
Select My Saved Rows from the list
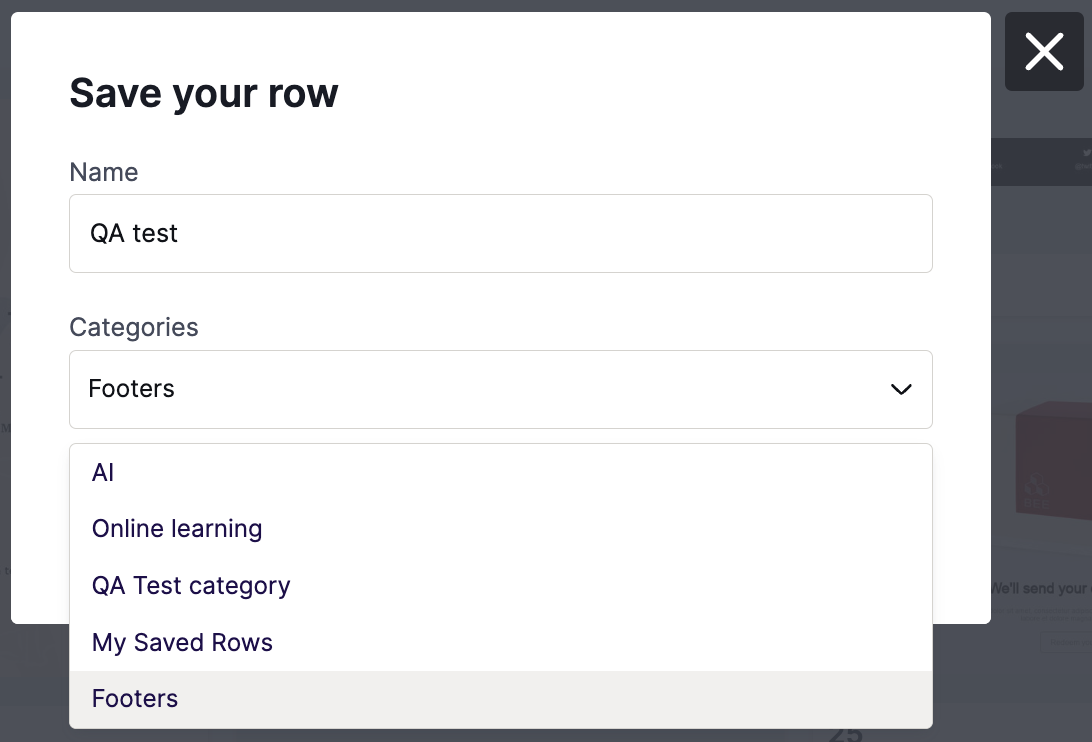tap(501, 642)
